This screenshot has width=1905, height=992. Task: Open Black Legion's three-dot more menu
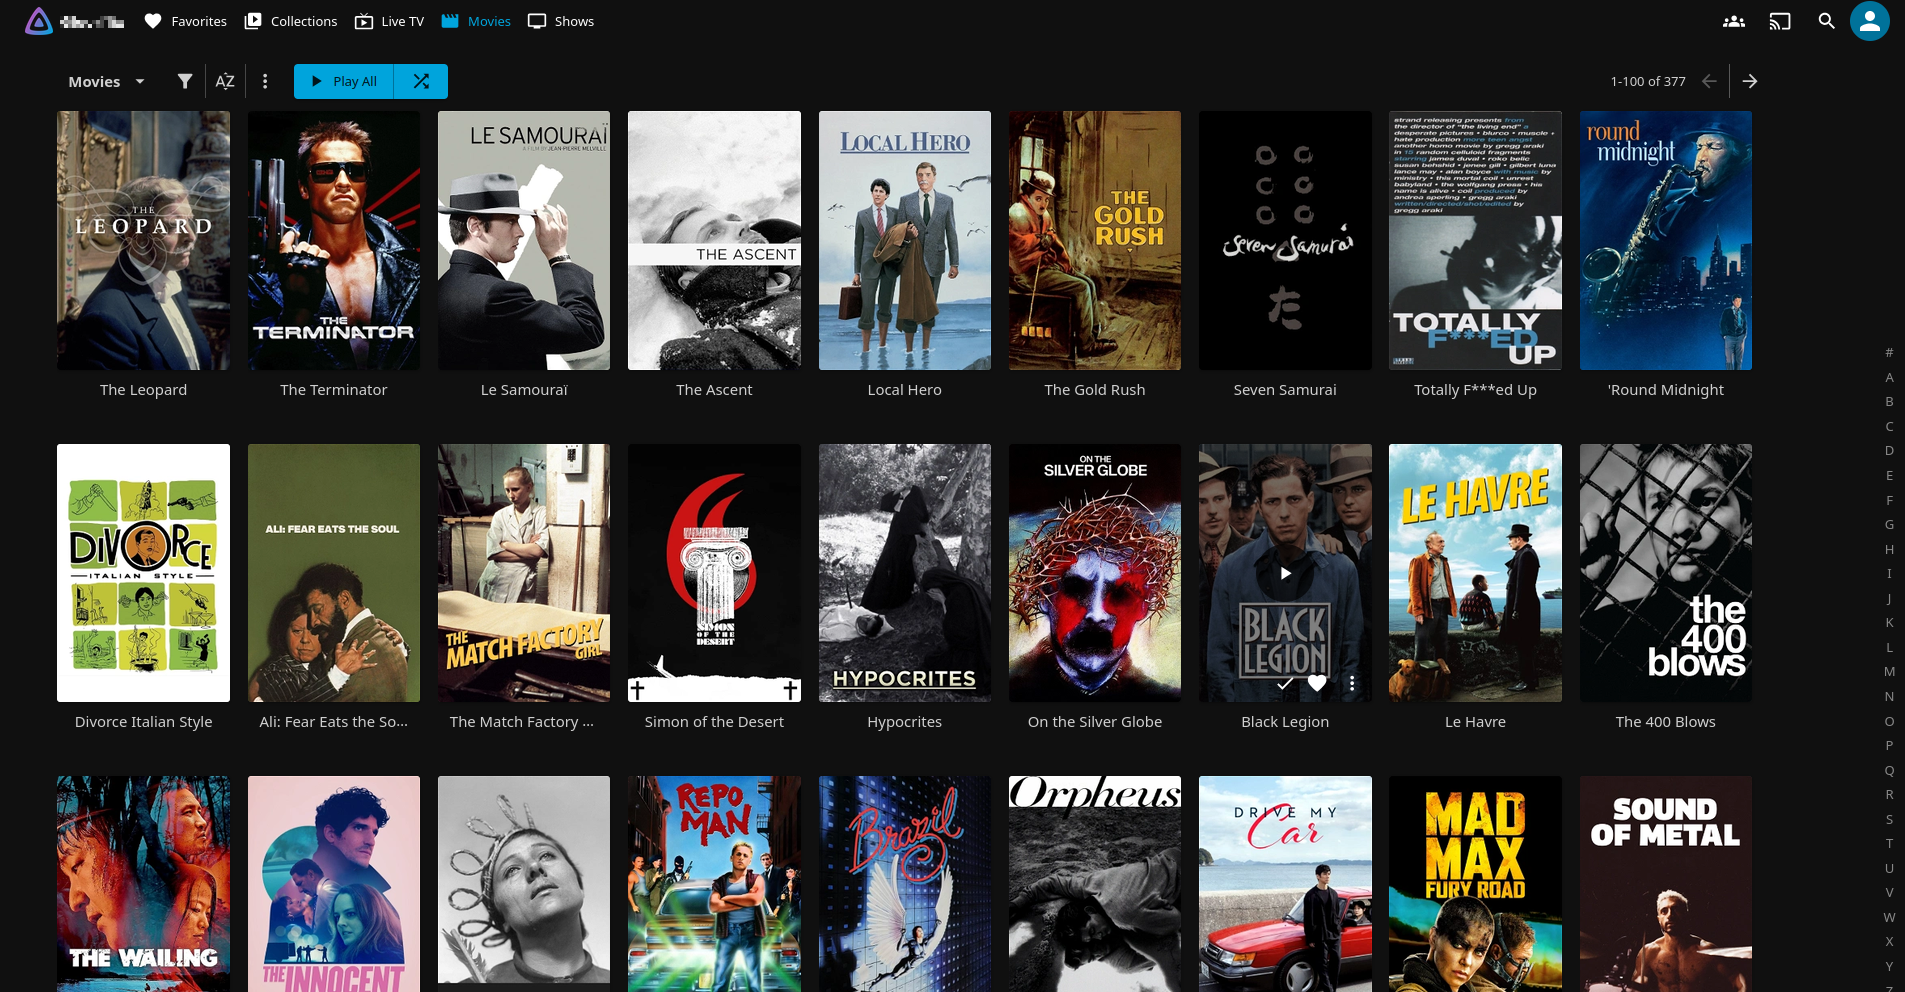1351,683
